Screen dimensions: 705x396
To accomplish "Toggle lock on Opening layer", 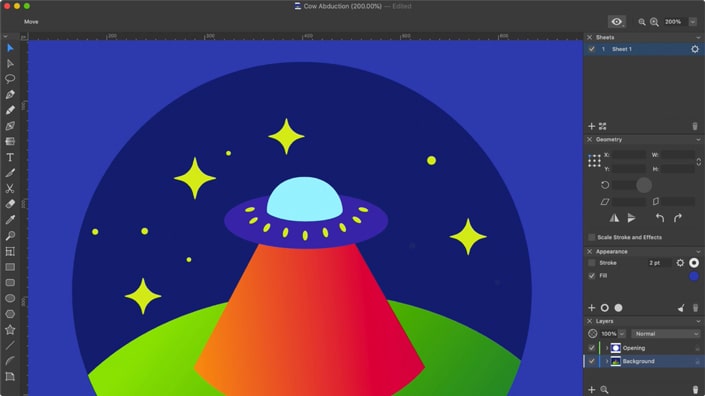I will tap(698, 348).
